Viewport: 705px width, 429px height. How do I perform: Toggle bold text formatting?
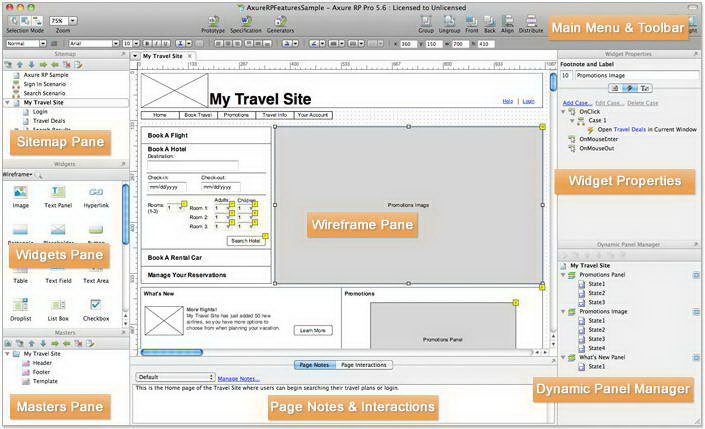(x=147, y=44)
